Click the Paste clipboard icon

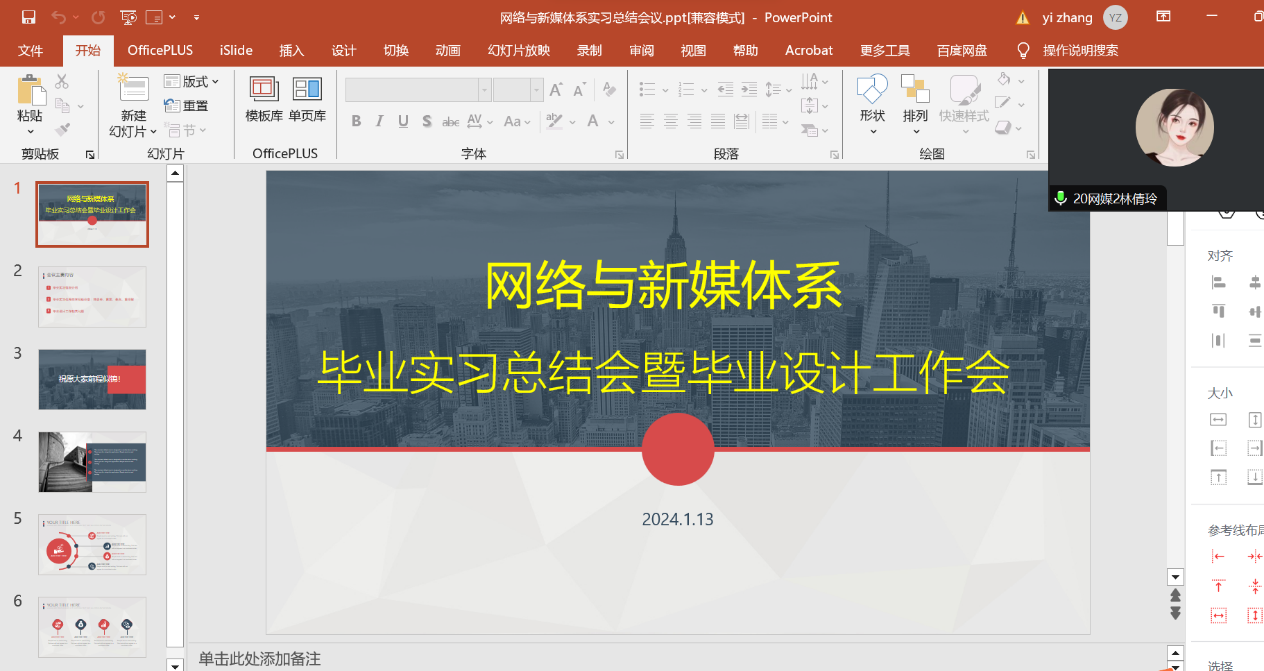31,91
